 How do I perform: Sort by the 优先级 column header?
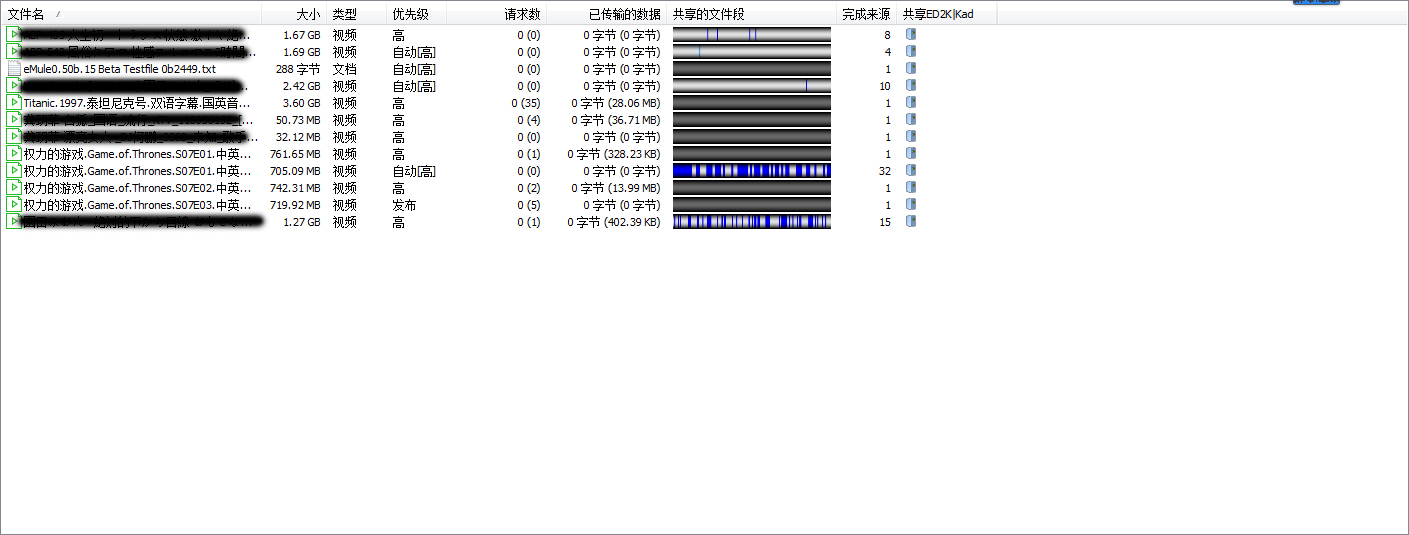416,14
